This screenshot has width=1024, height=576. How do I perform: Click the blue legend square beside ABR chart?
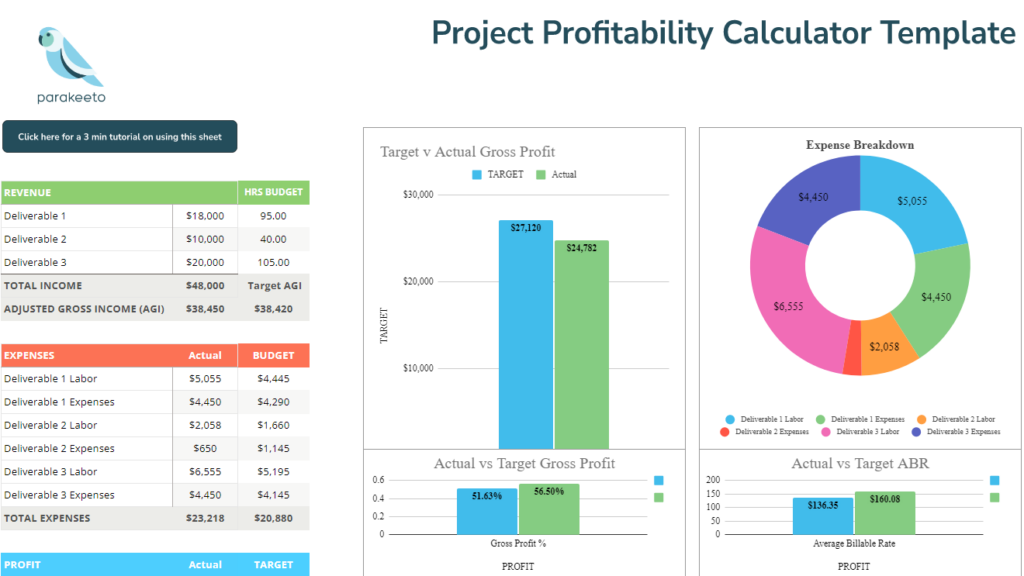[994, 481]
